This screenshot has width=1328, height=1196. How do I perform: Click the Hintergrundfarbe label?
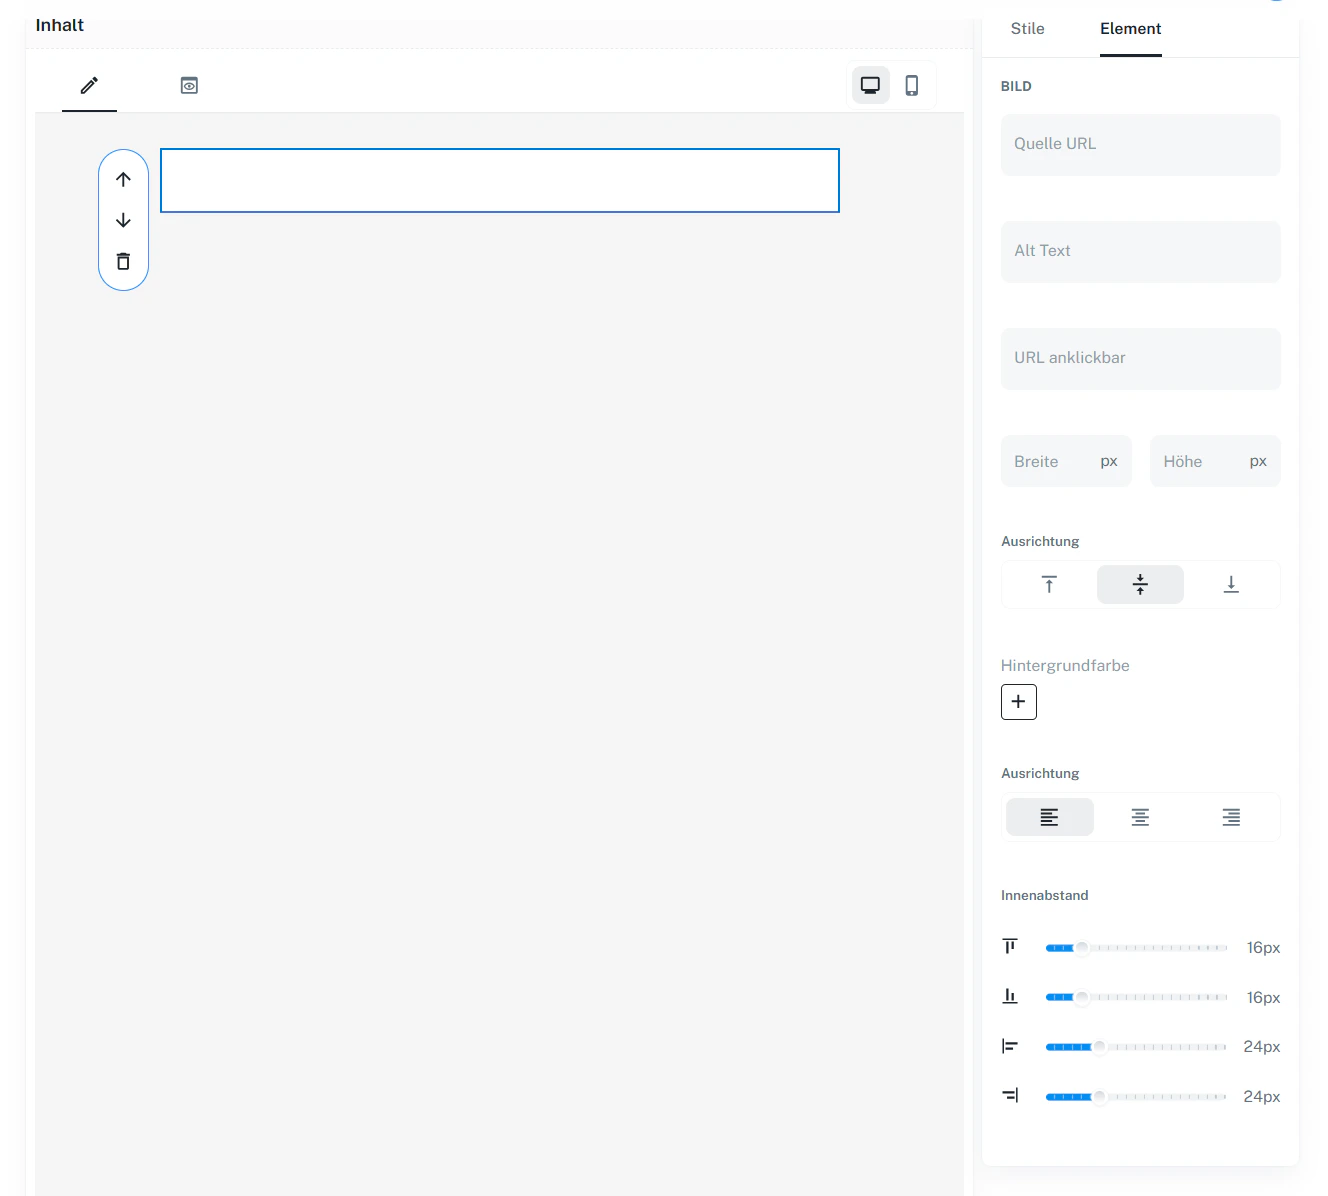(1065, 666)
